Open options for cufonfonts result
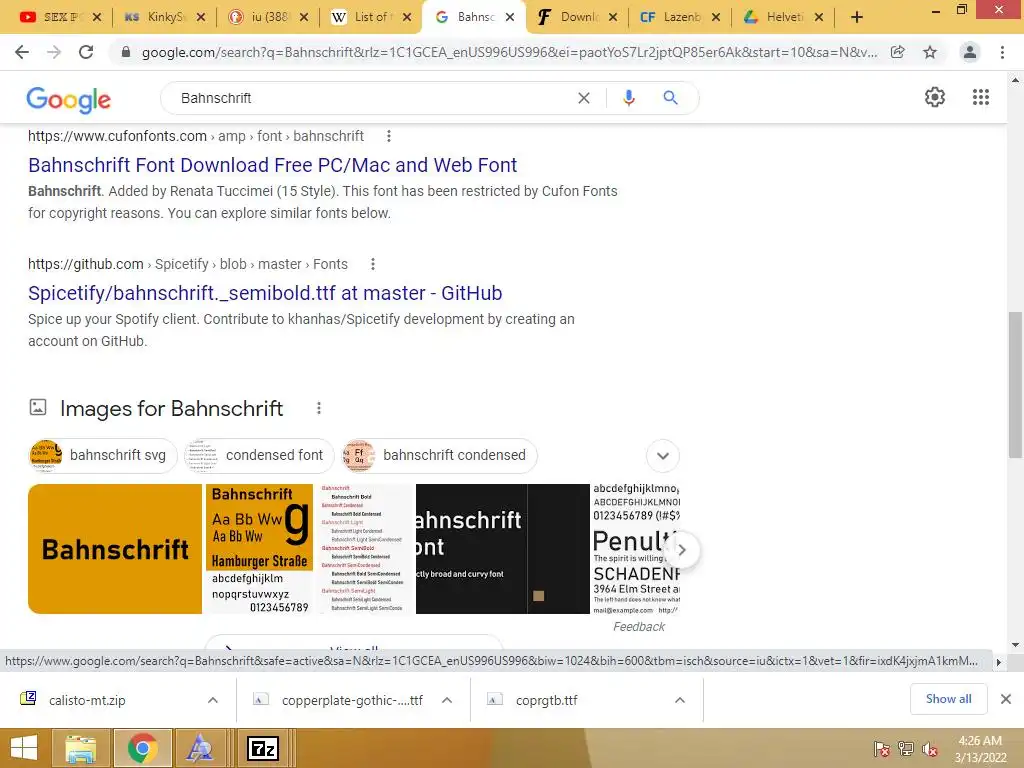Screen dimensions: 1024x768 (389, 136)
